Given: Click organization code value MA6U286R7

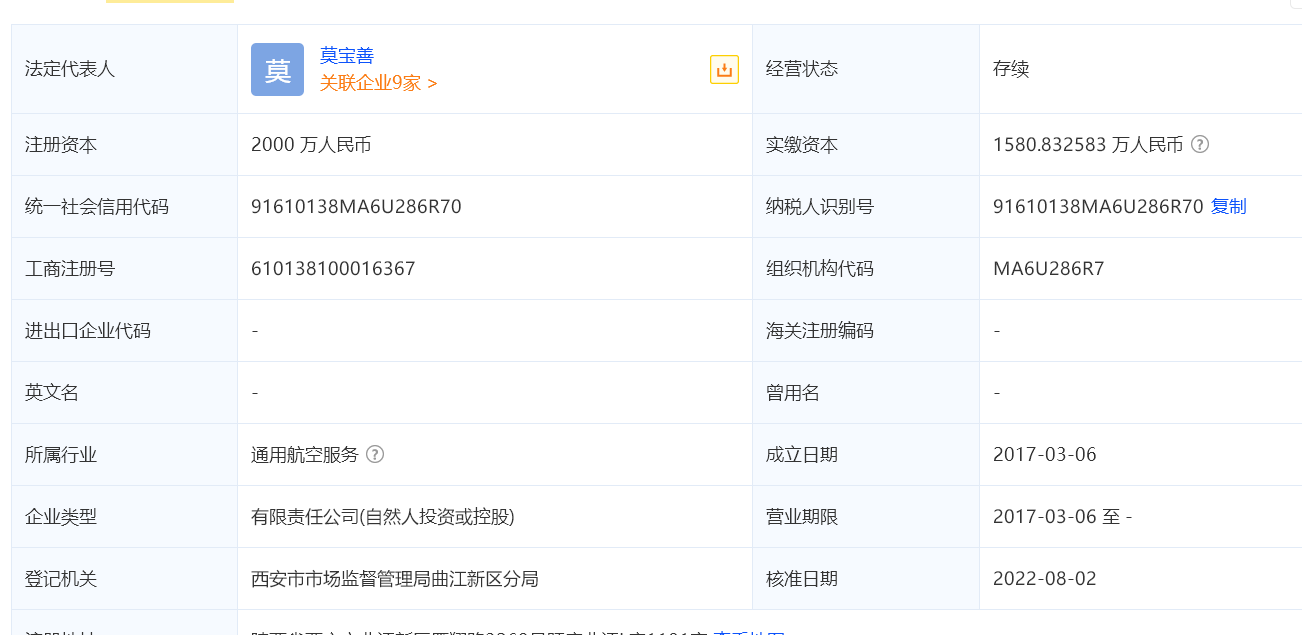Looking at the screenshot, I should click(x=1049, y=269).
